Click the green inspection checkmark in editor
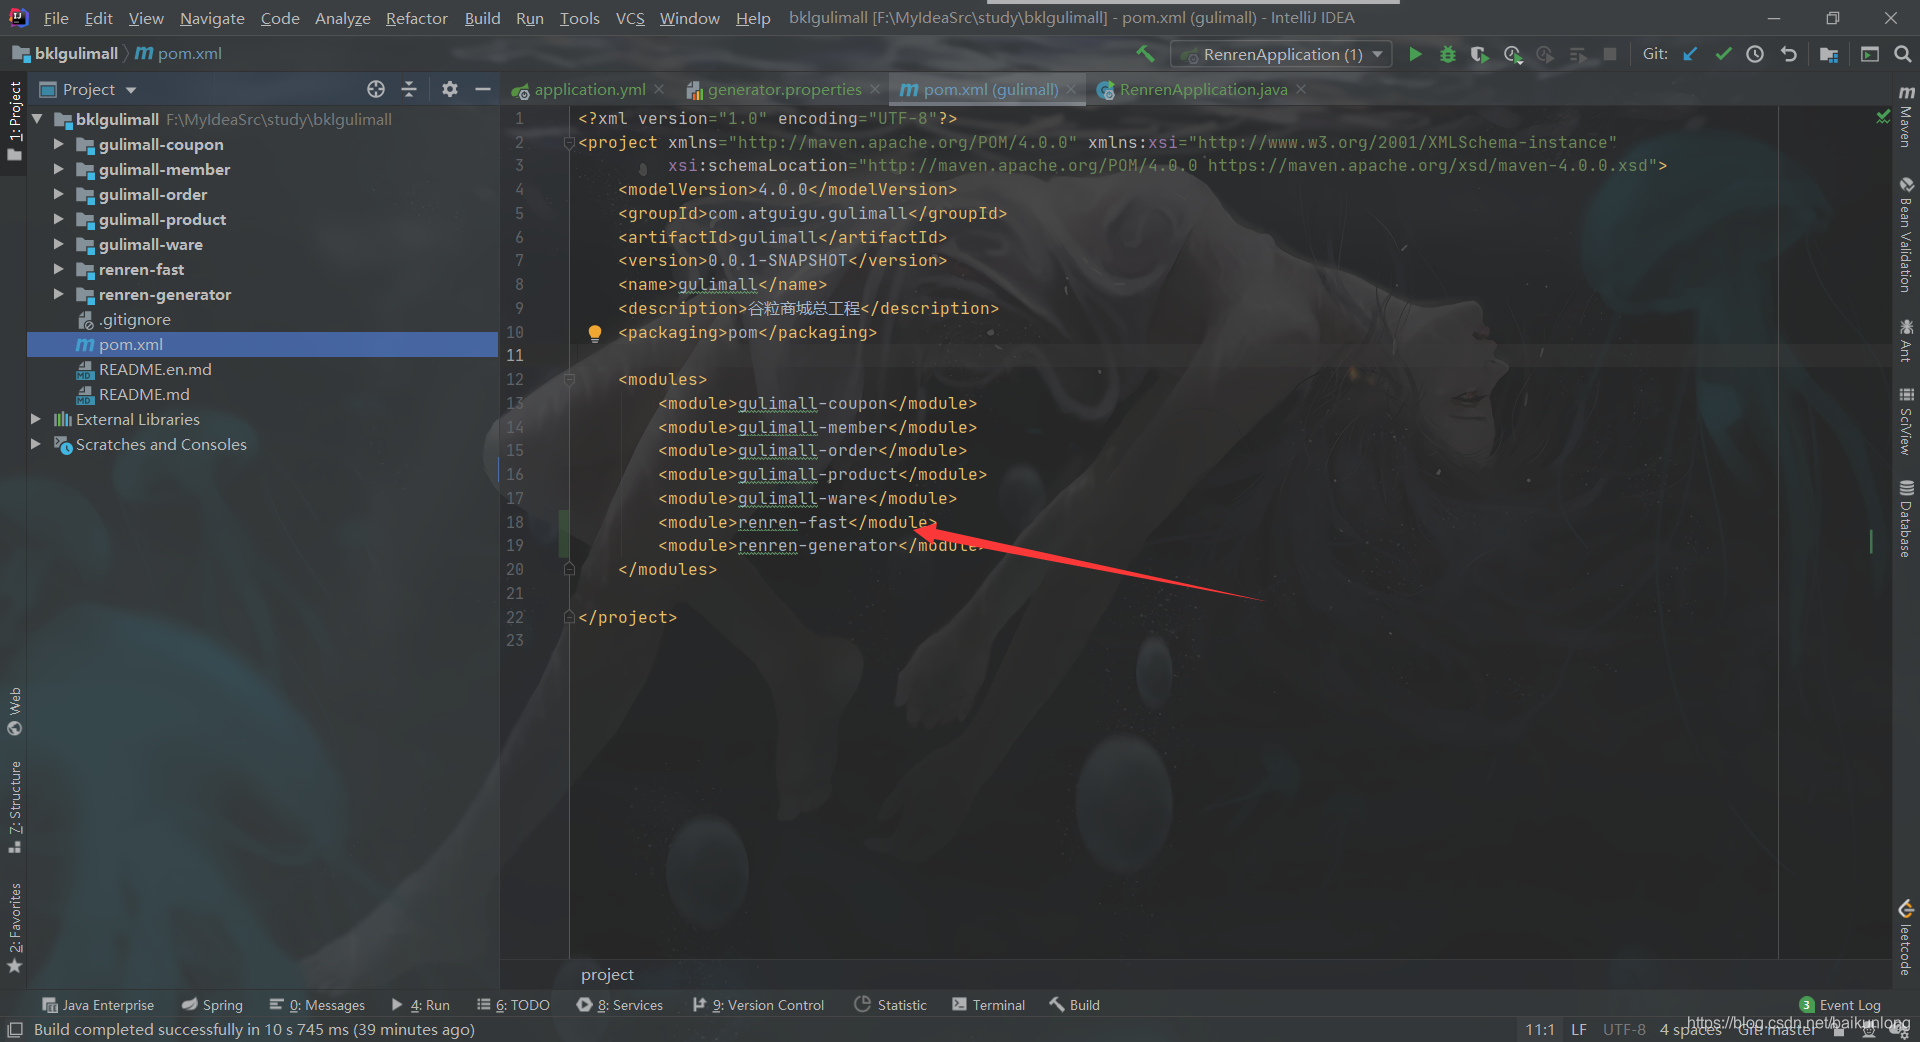1920x1042 pixels. point(1884,117)
